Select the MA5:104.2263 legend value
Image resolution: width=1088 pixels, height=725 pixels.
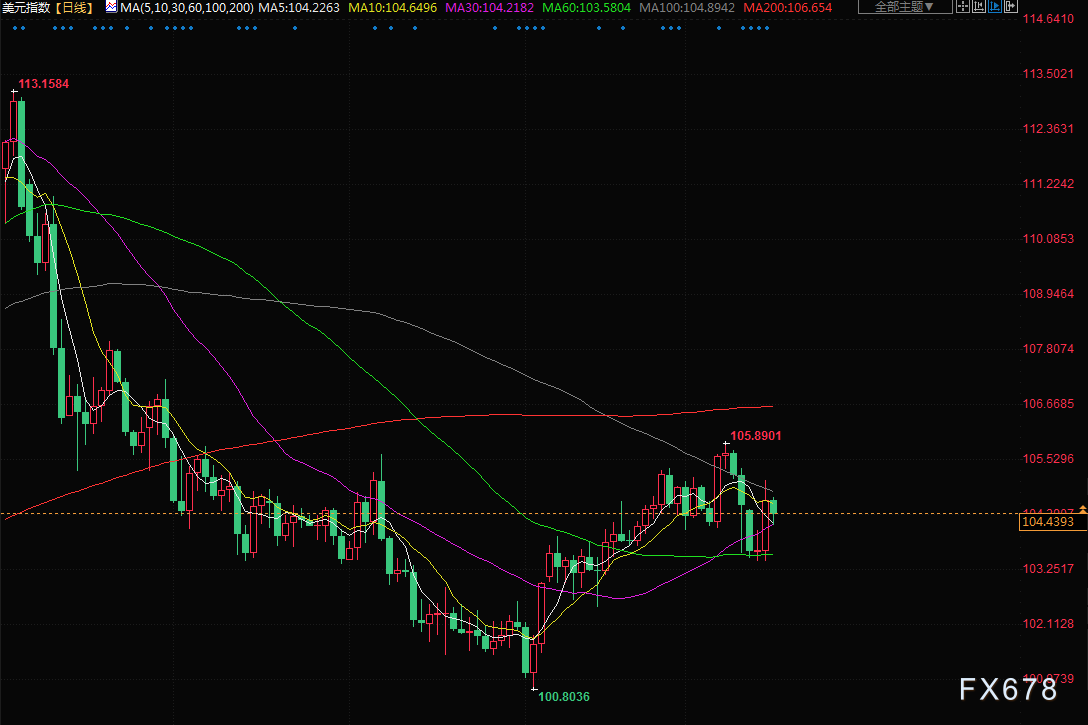click(x=299, y=8)
